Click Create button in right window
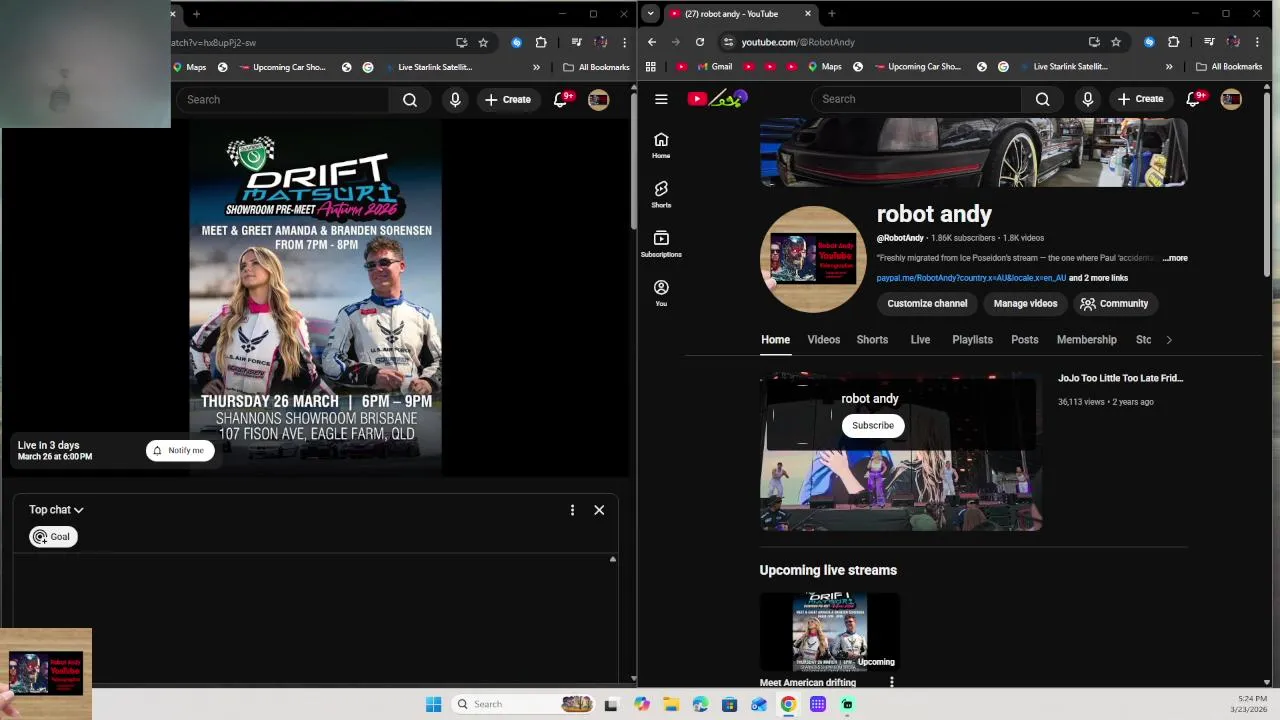 (x=1140, y=99)
